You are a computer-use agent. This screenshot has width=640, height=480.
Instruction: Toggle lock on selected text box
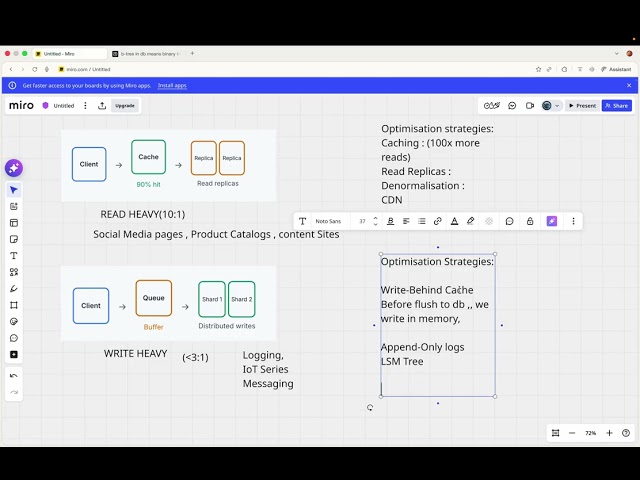[x=530, y=221]
